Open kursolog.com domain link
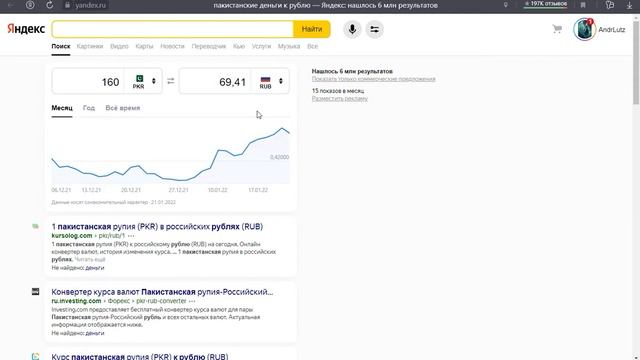Image resolution: width=640 pixels, height=360 pixels. click(x=72, y=236)
